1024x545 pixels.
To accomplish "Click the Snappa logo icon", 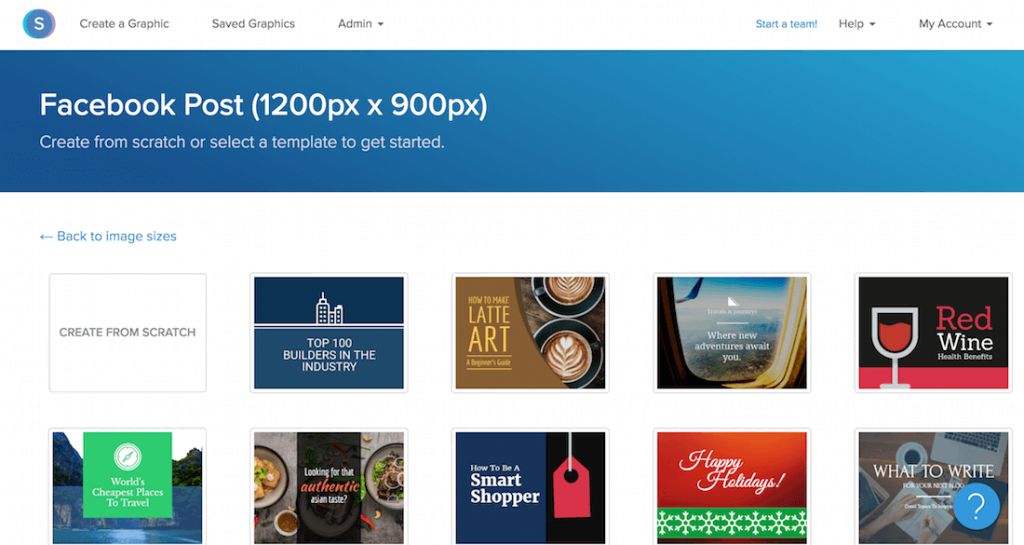I will tap(39, 24).
